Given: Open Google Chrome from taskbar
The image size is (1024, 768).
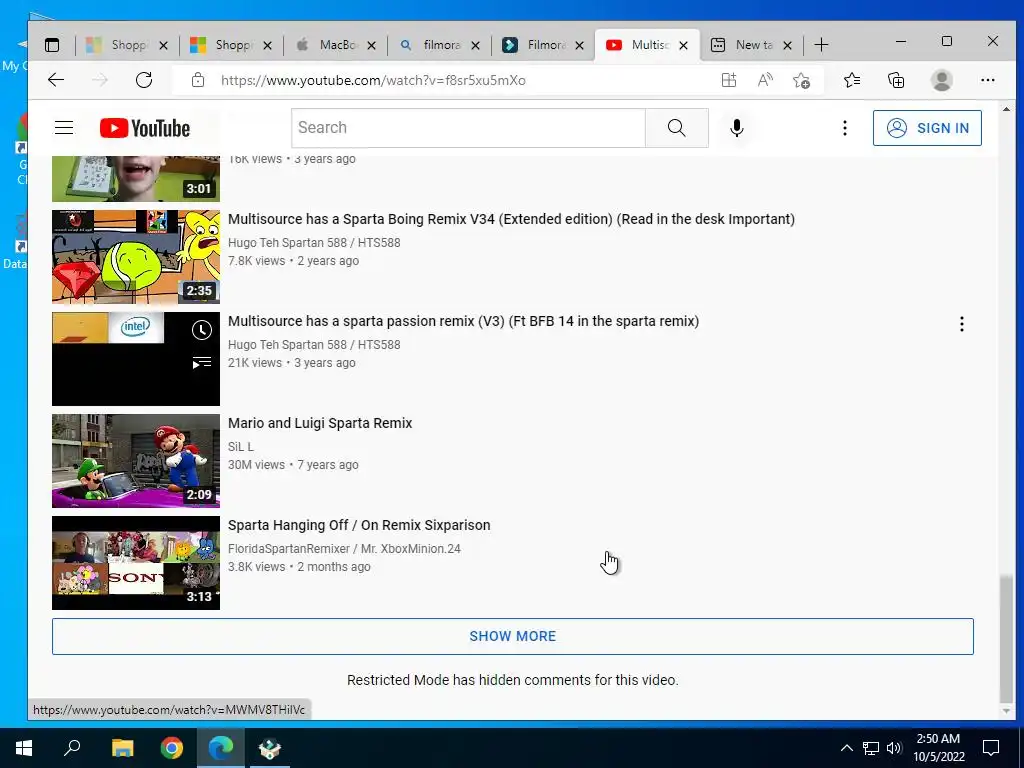Looking at the screenshot, I should point(172,748).
